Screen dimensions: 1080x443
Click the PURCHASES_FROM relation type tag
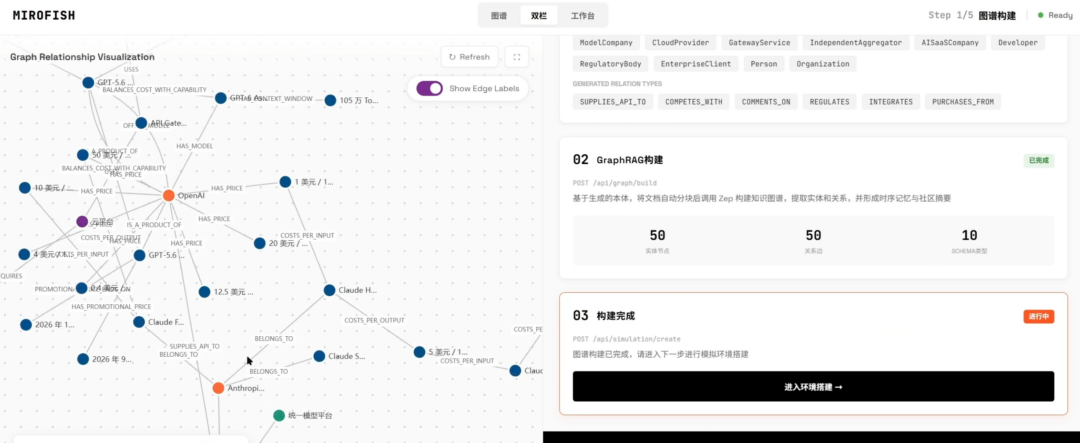pyautogui.click(x=963, y=102)
